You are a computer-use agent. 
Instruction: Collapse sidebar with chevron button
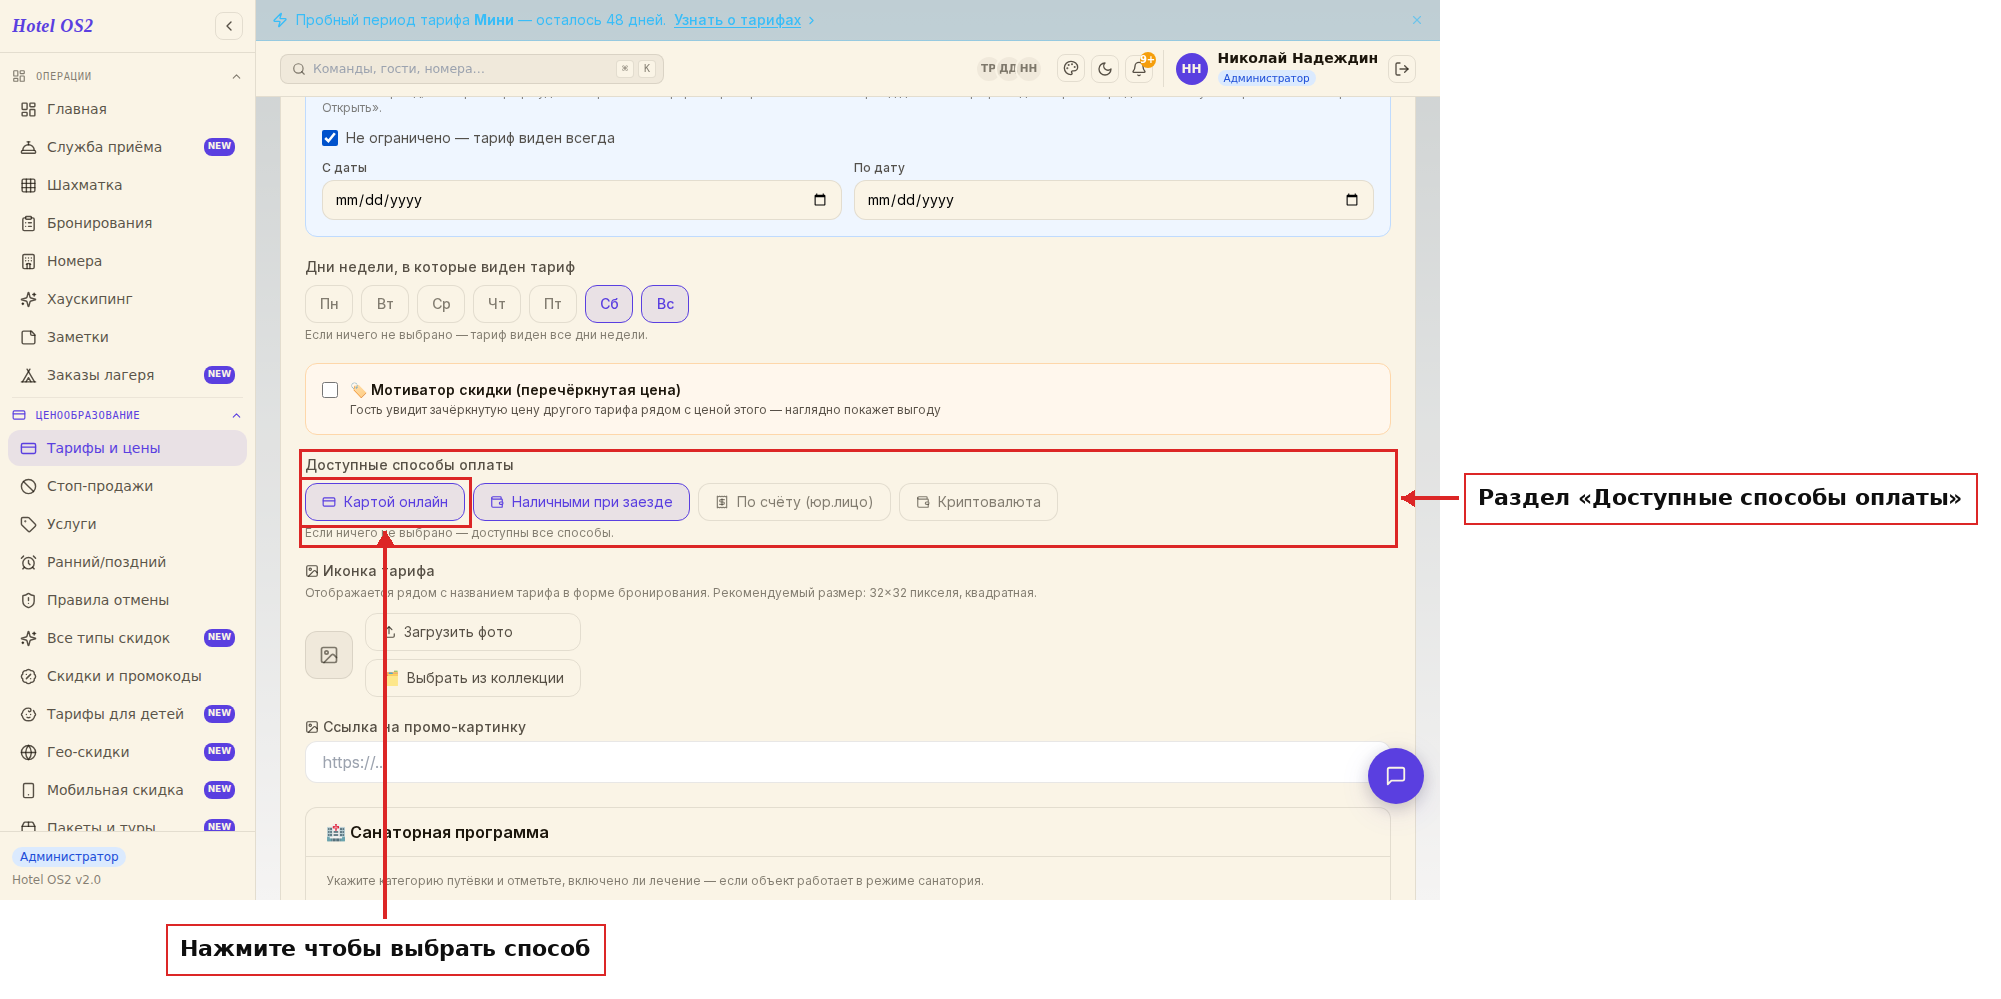[229, 26]
